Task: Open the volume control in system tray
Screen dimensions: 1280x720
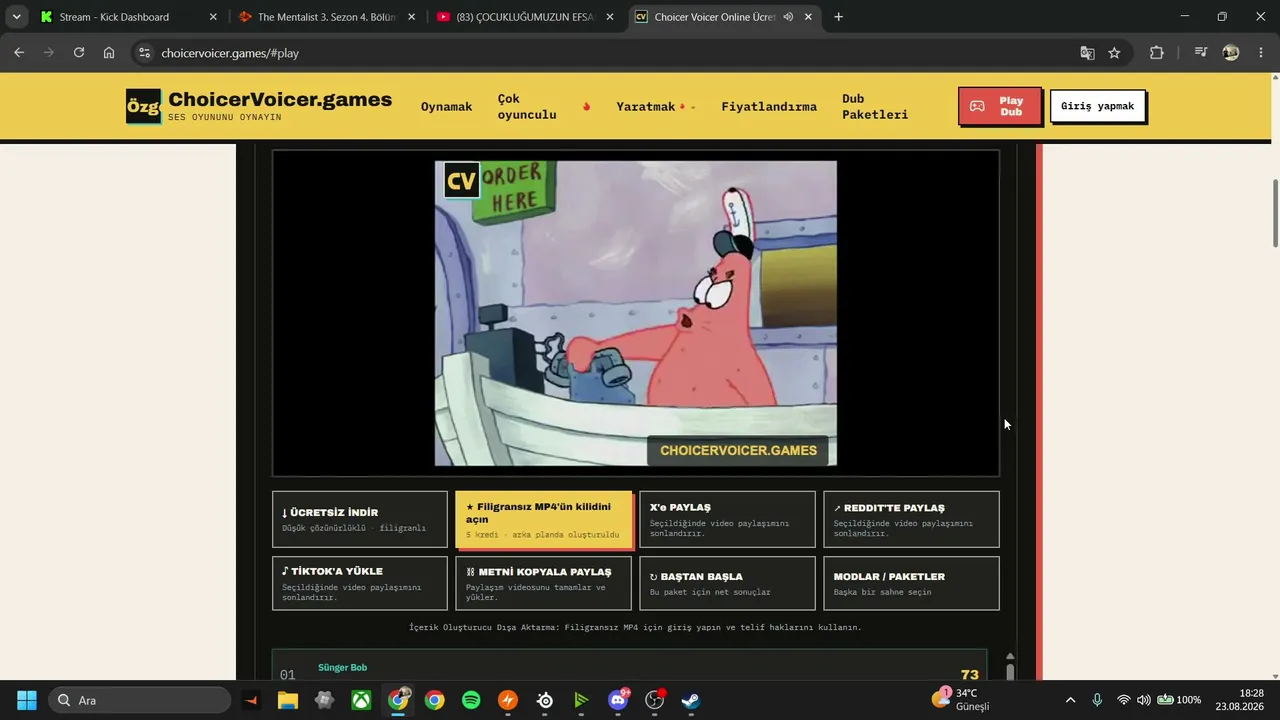Action: click(1143, 700)
